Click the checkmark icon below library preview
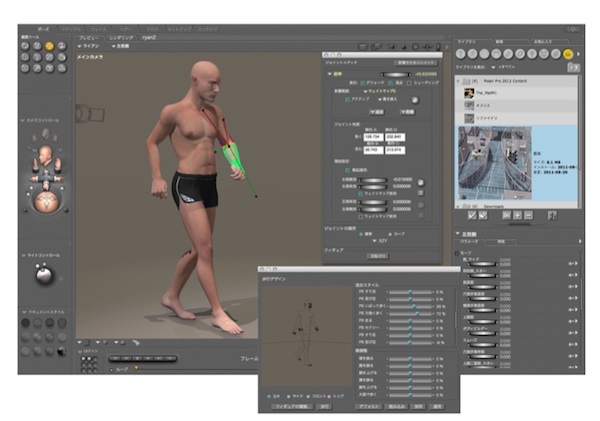Viewport: 600px width, 421px height. point(471,214)
